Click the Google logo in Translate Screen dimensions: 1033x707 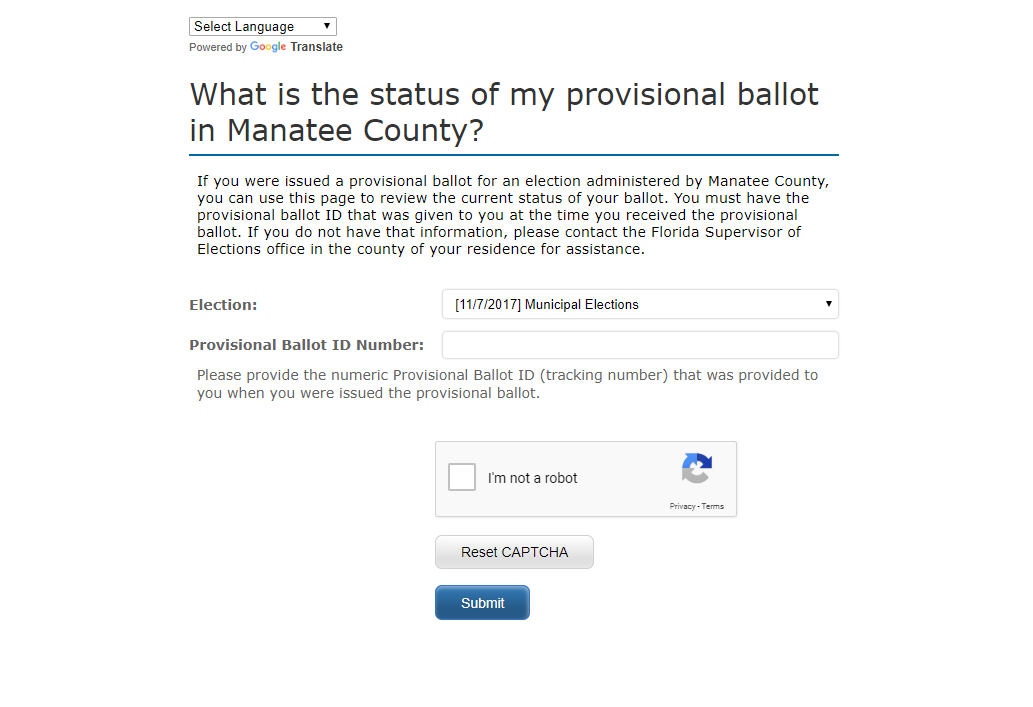(x=267, y=47)
